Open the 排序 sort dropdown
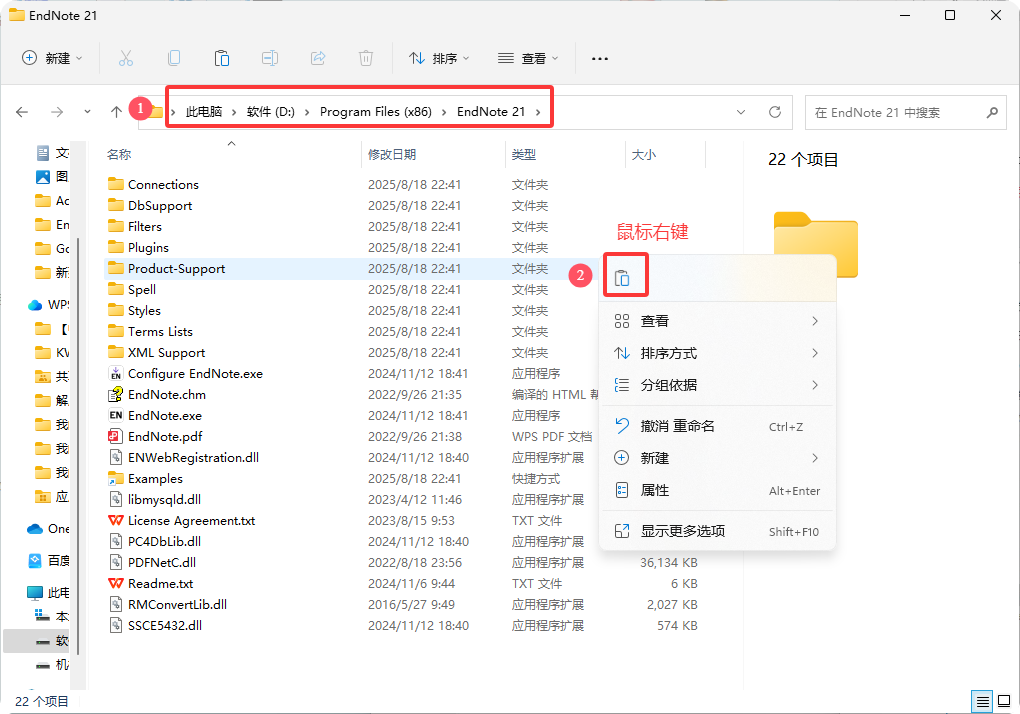The height and width of the screenshot is (714, 1020). [x=439, y=59]
